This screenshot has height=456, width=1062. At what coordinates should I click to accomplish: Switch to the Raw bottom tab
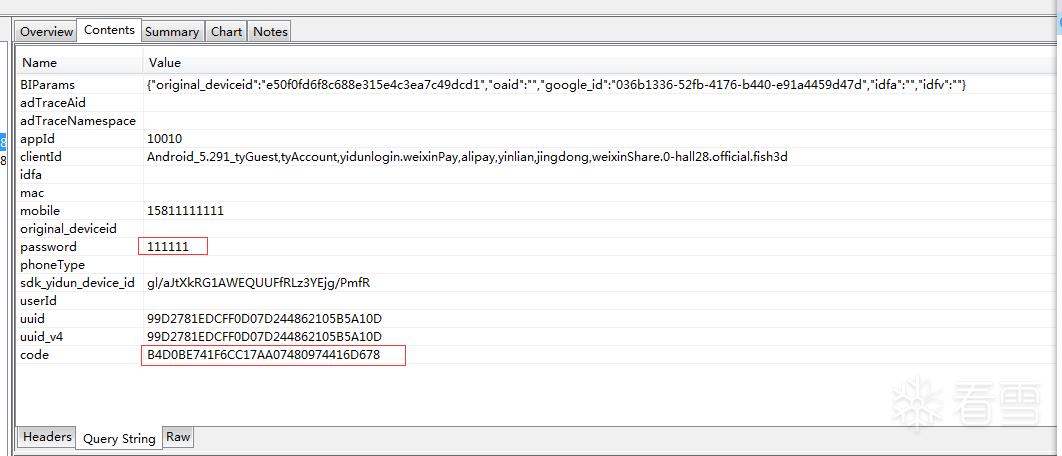(x=178, y=437)
